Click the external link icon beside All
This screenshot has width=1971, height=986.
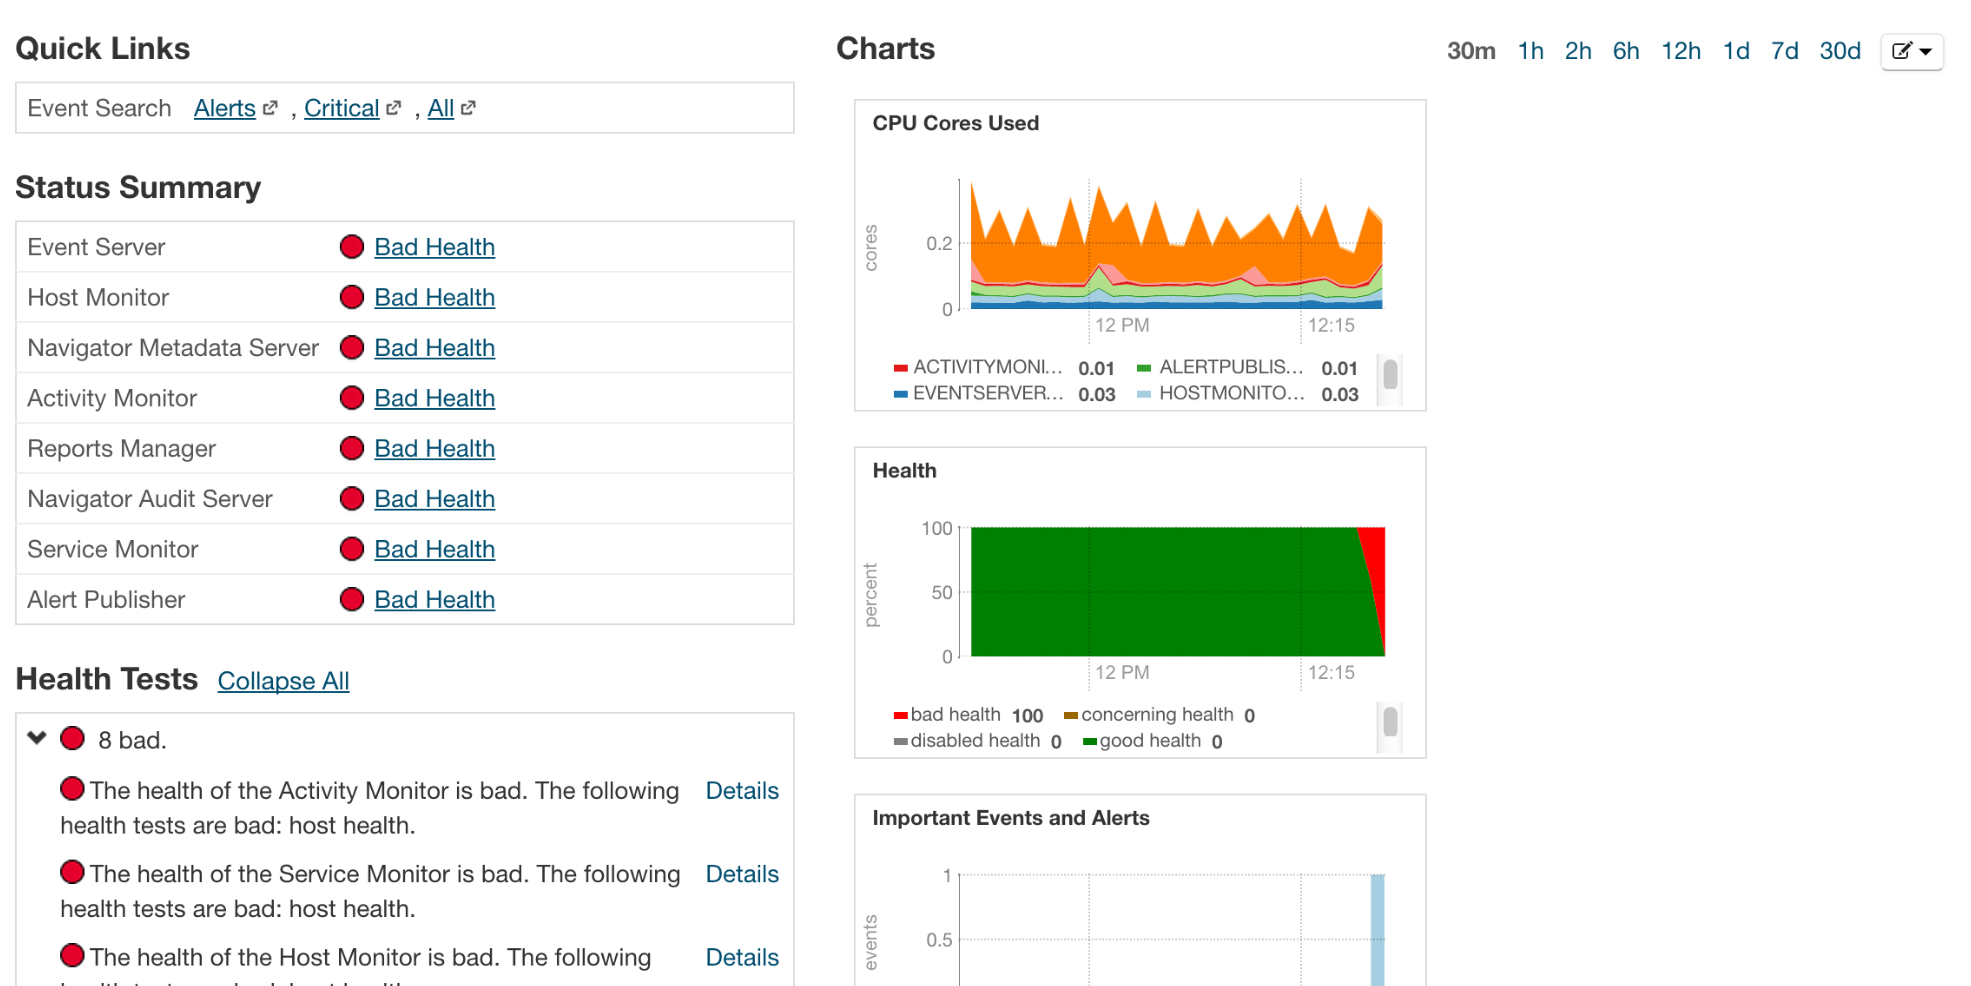468,108
